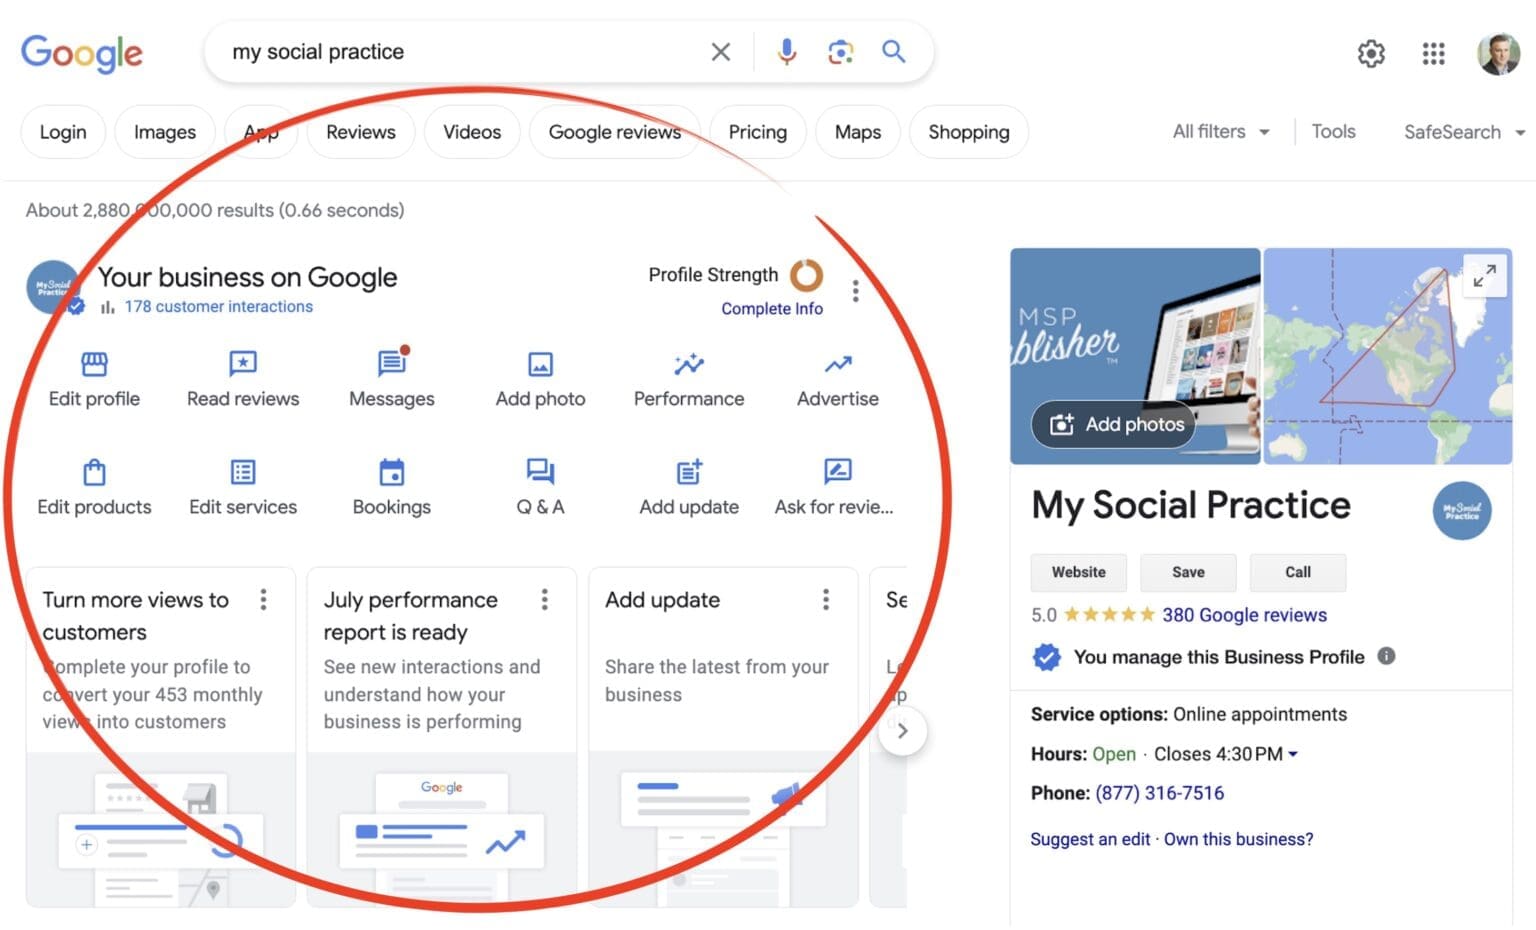1536x930 pixels.
Task: Start voice search with microphone icon
Action: click(787, 52)
